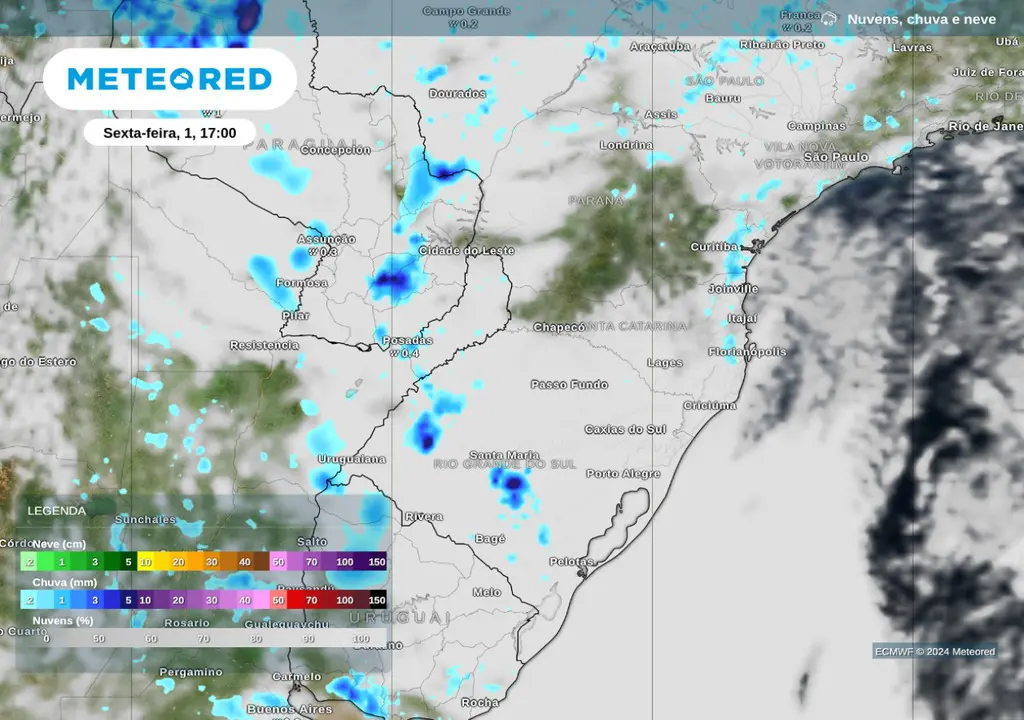Click the Uruguaiana city label
Screen dimensions: 1024x720
(352, 459)
